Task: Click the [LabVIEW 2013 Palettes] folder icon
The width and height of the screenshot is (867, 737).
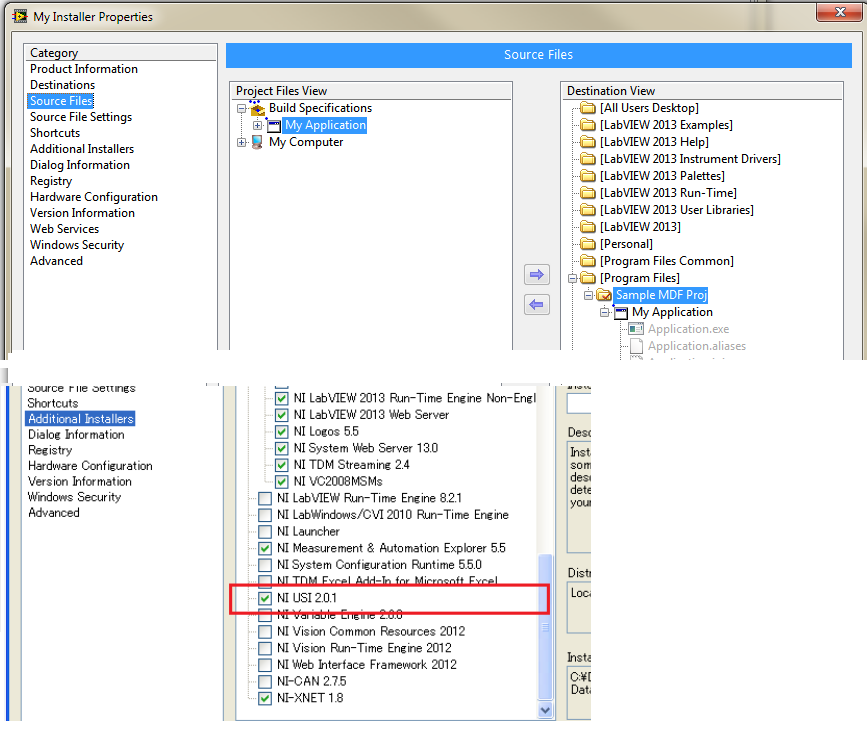Action: [588, 176]
